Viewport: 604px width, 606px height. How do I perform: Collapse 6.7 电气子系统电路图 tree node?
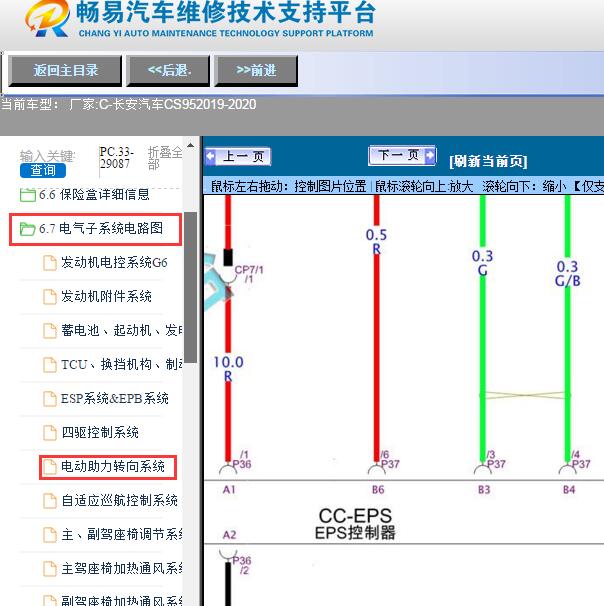pos(101,228)
